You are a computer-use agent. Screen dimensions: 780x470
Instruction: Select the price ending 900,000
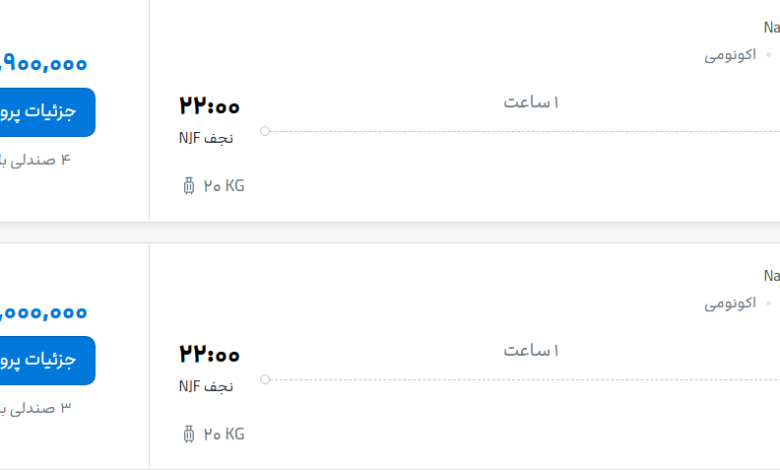point(44,64)
